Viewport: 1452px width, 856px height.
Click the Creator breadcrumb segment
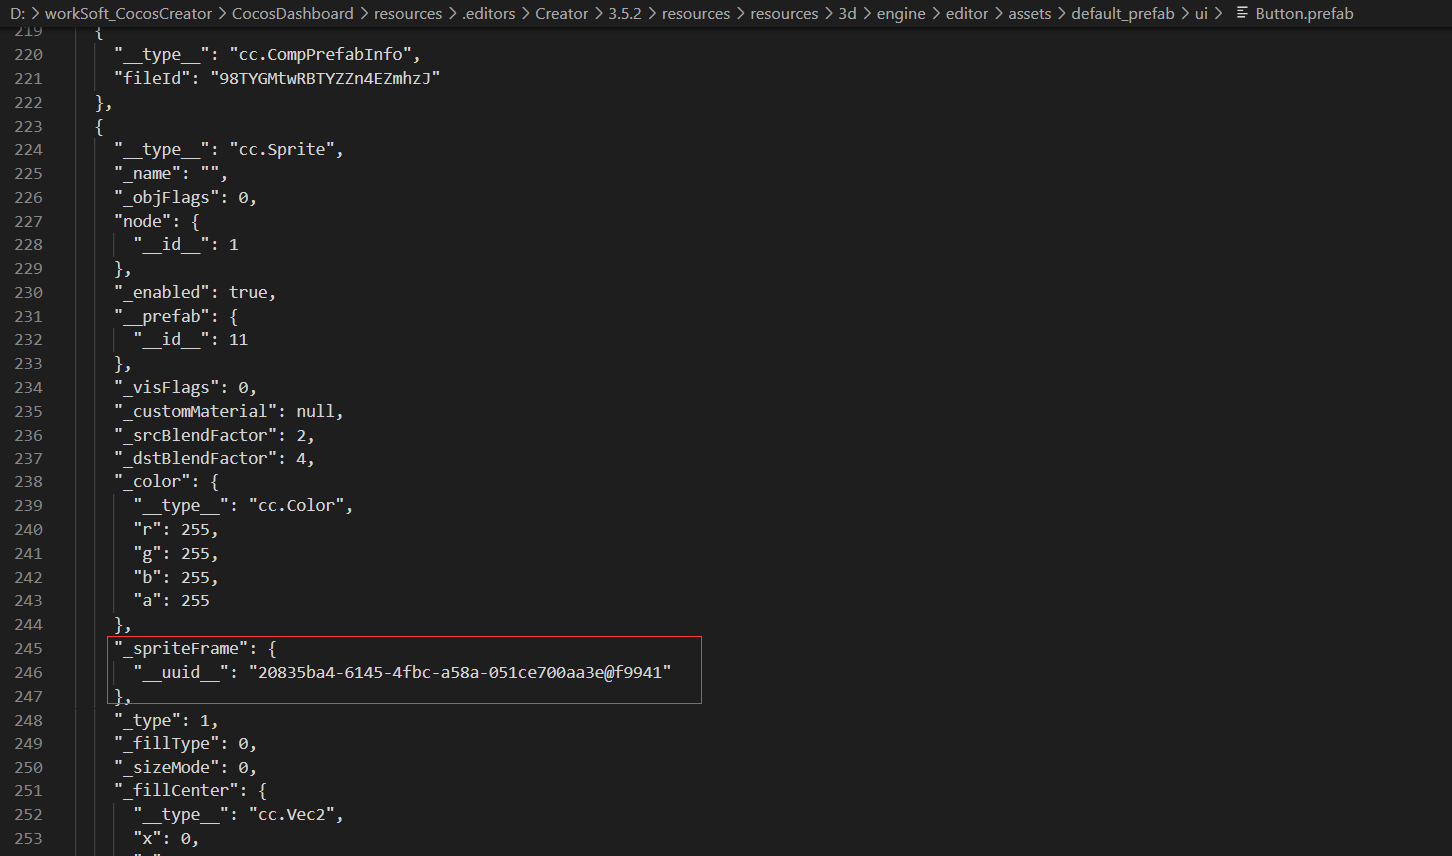[x=562, y=14]
